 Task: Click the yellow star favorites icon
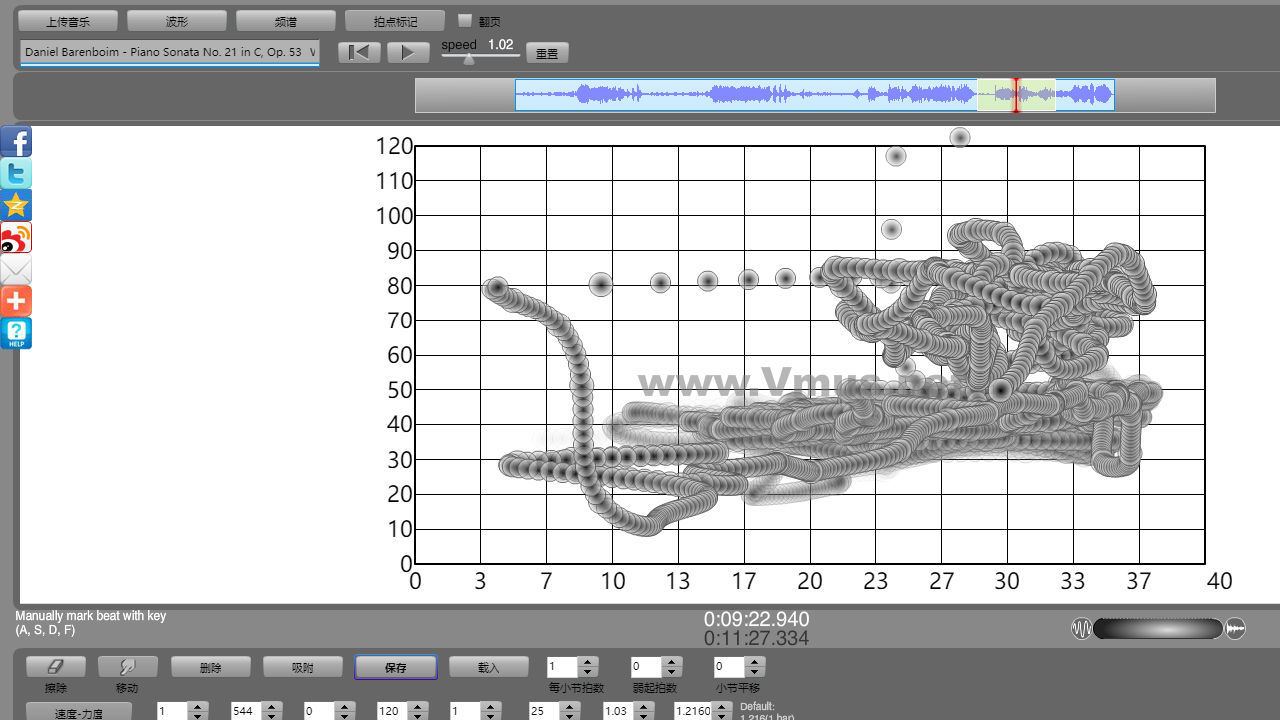tap(16, 206)
